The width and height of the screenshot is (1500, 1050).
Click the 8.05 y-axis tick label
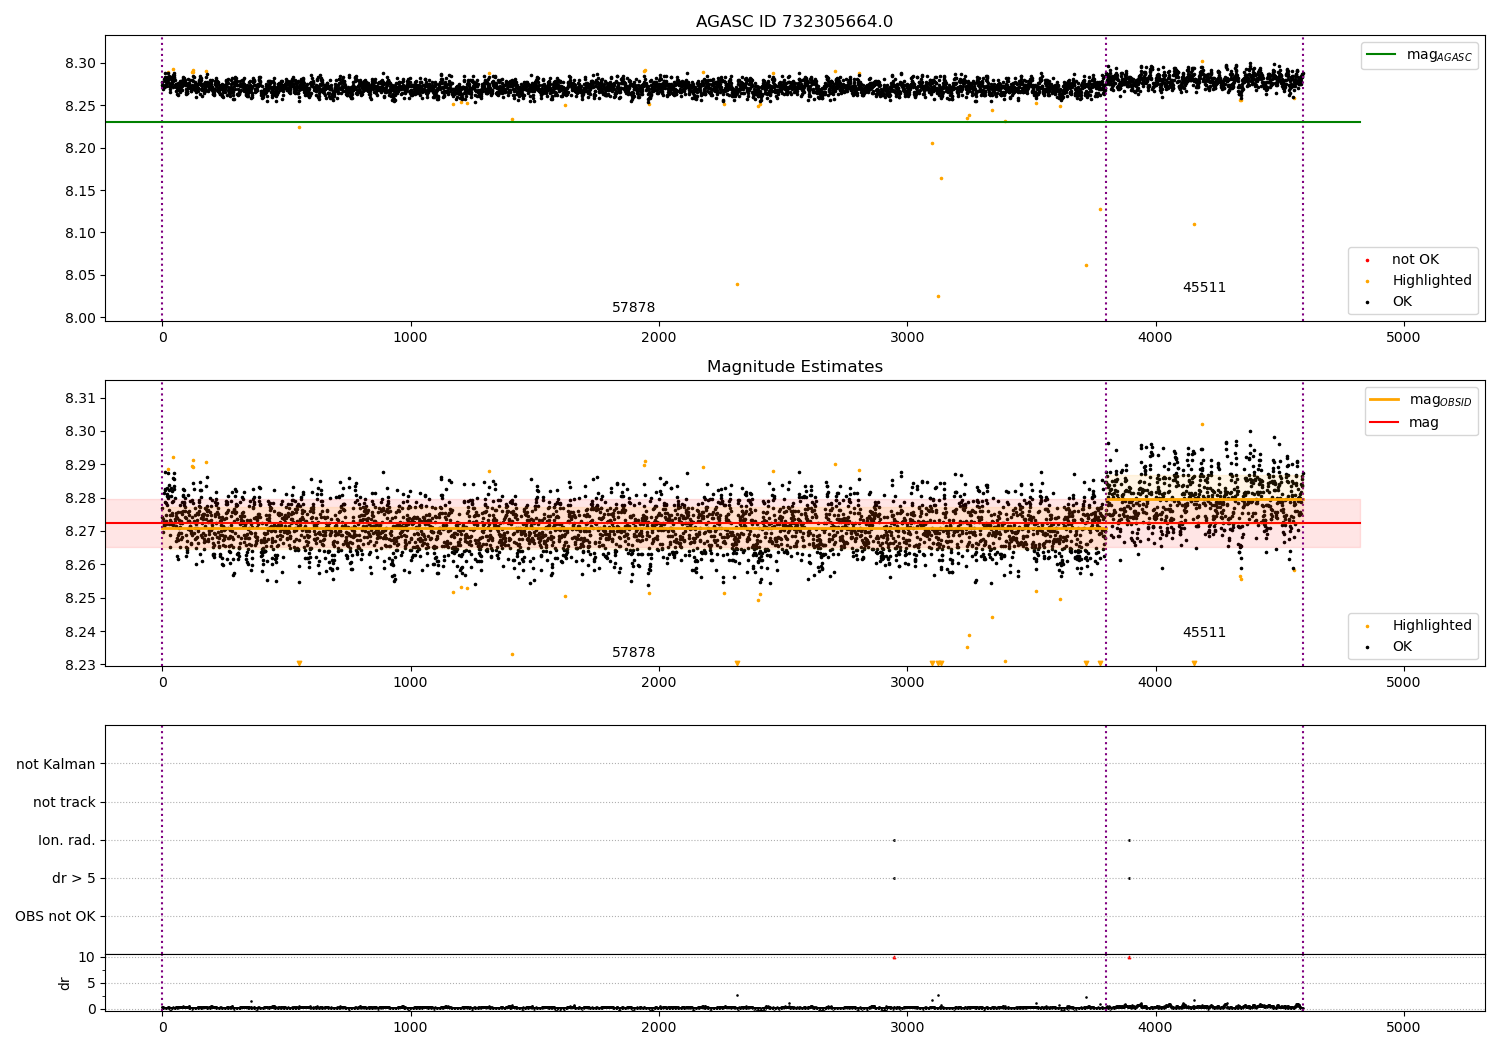[x=80, y=276]
